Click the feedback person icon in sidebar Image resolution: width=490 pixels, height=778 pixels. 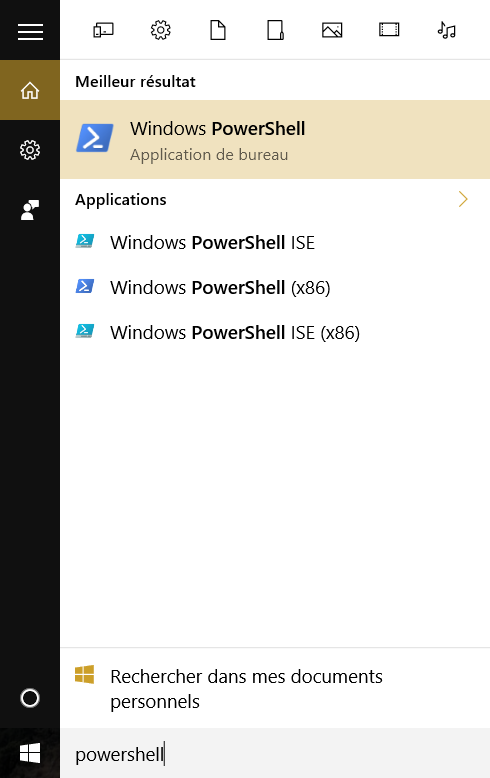30,210
